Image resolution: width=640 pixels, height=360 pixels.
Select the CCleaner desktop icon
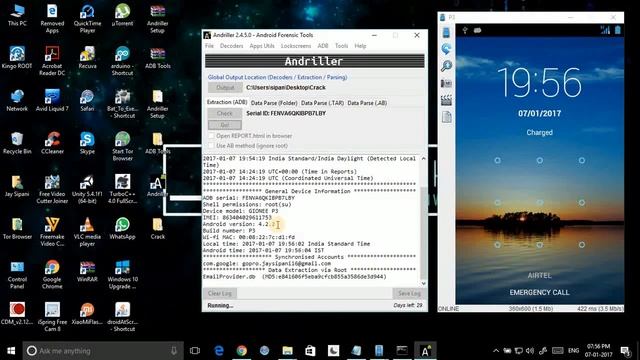(52, 143)
